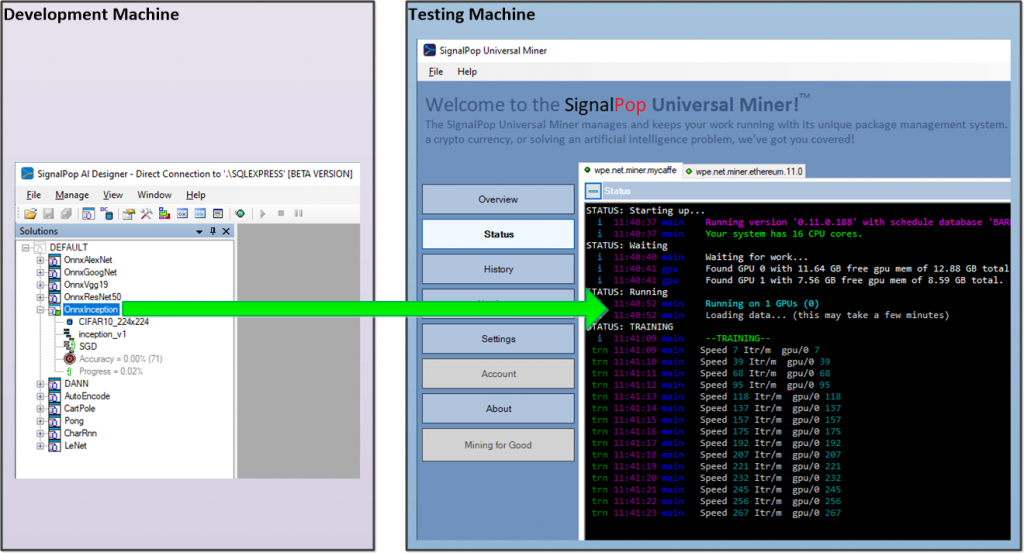Open the Help menu in Universal Miner

[x=466, y=72]
